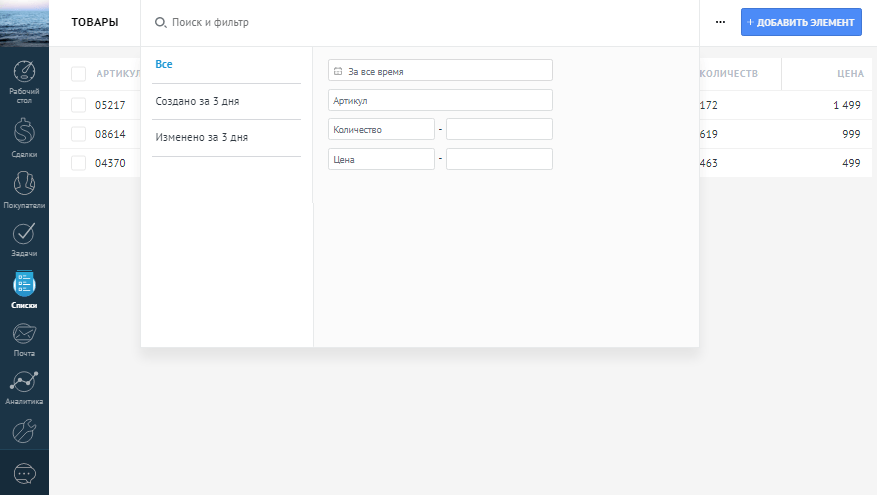Open the chat bubble icon at sidebar bottom
This screenshot has width=877, height=495.
pyautogui.click(x=24, y=473)
